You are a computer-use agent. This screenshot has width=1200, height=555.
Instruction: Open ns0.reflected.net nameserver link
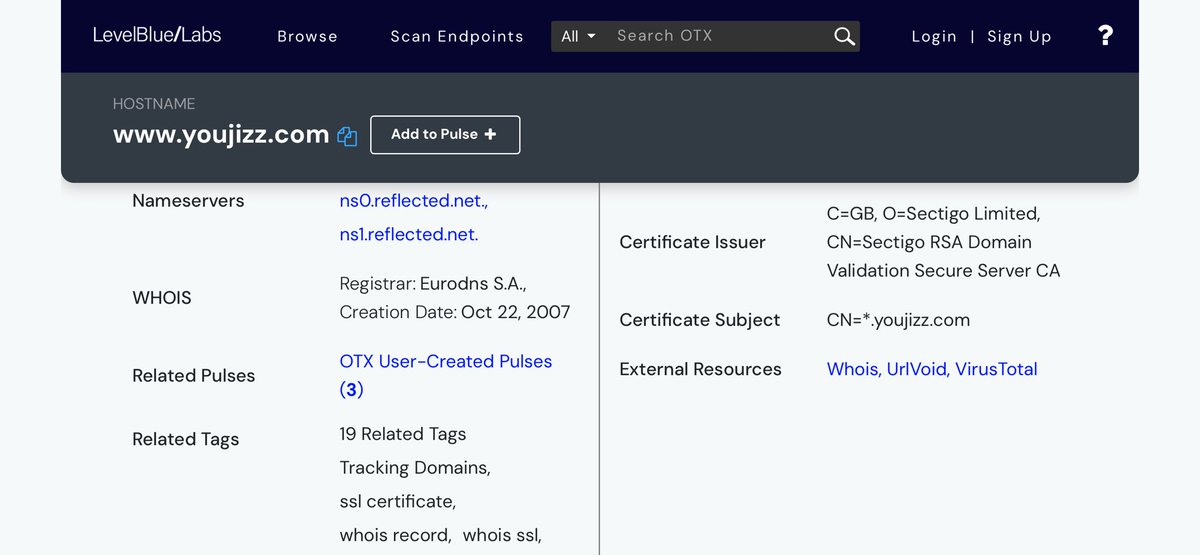[x=413, y=201]
